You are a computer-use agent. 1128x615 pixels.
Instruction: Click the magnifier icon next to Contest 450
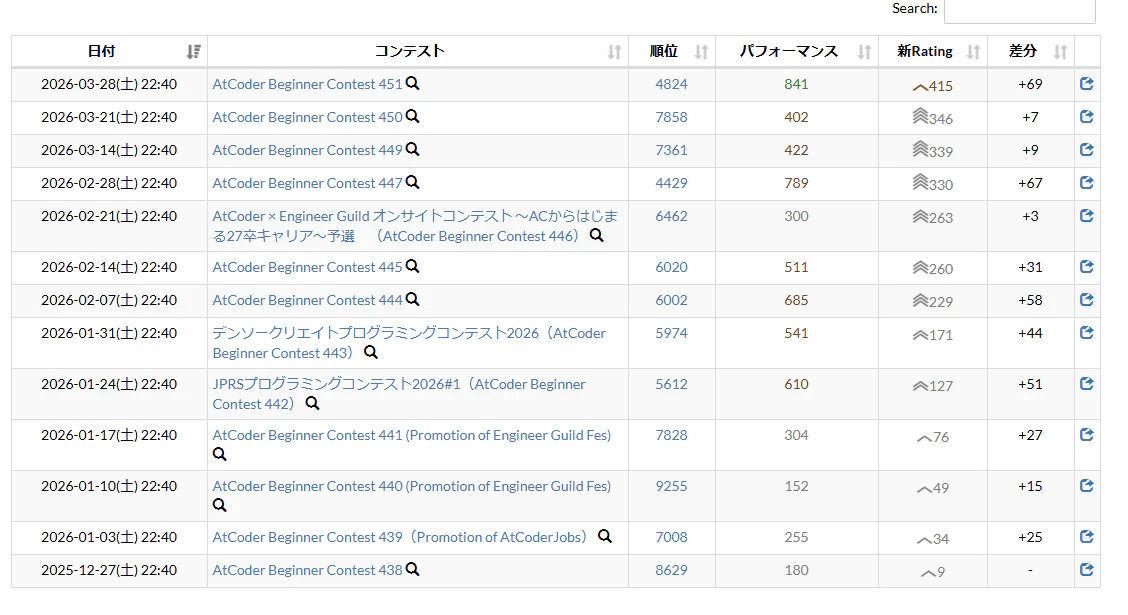[x=412, y=117]
